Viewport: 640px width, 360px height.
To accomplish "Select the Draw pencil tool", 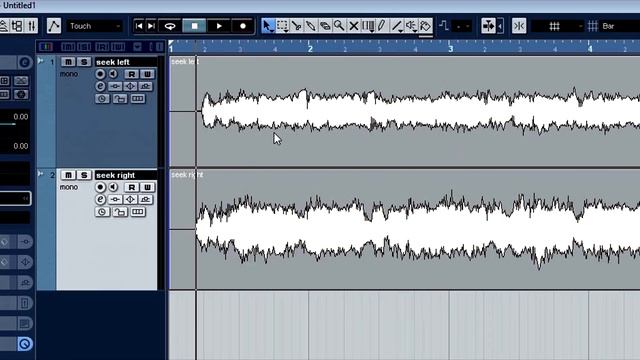I will point(382,26).
